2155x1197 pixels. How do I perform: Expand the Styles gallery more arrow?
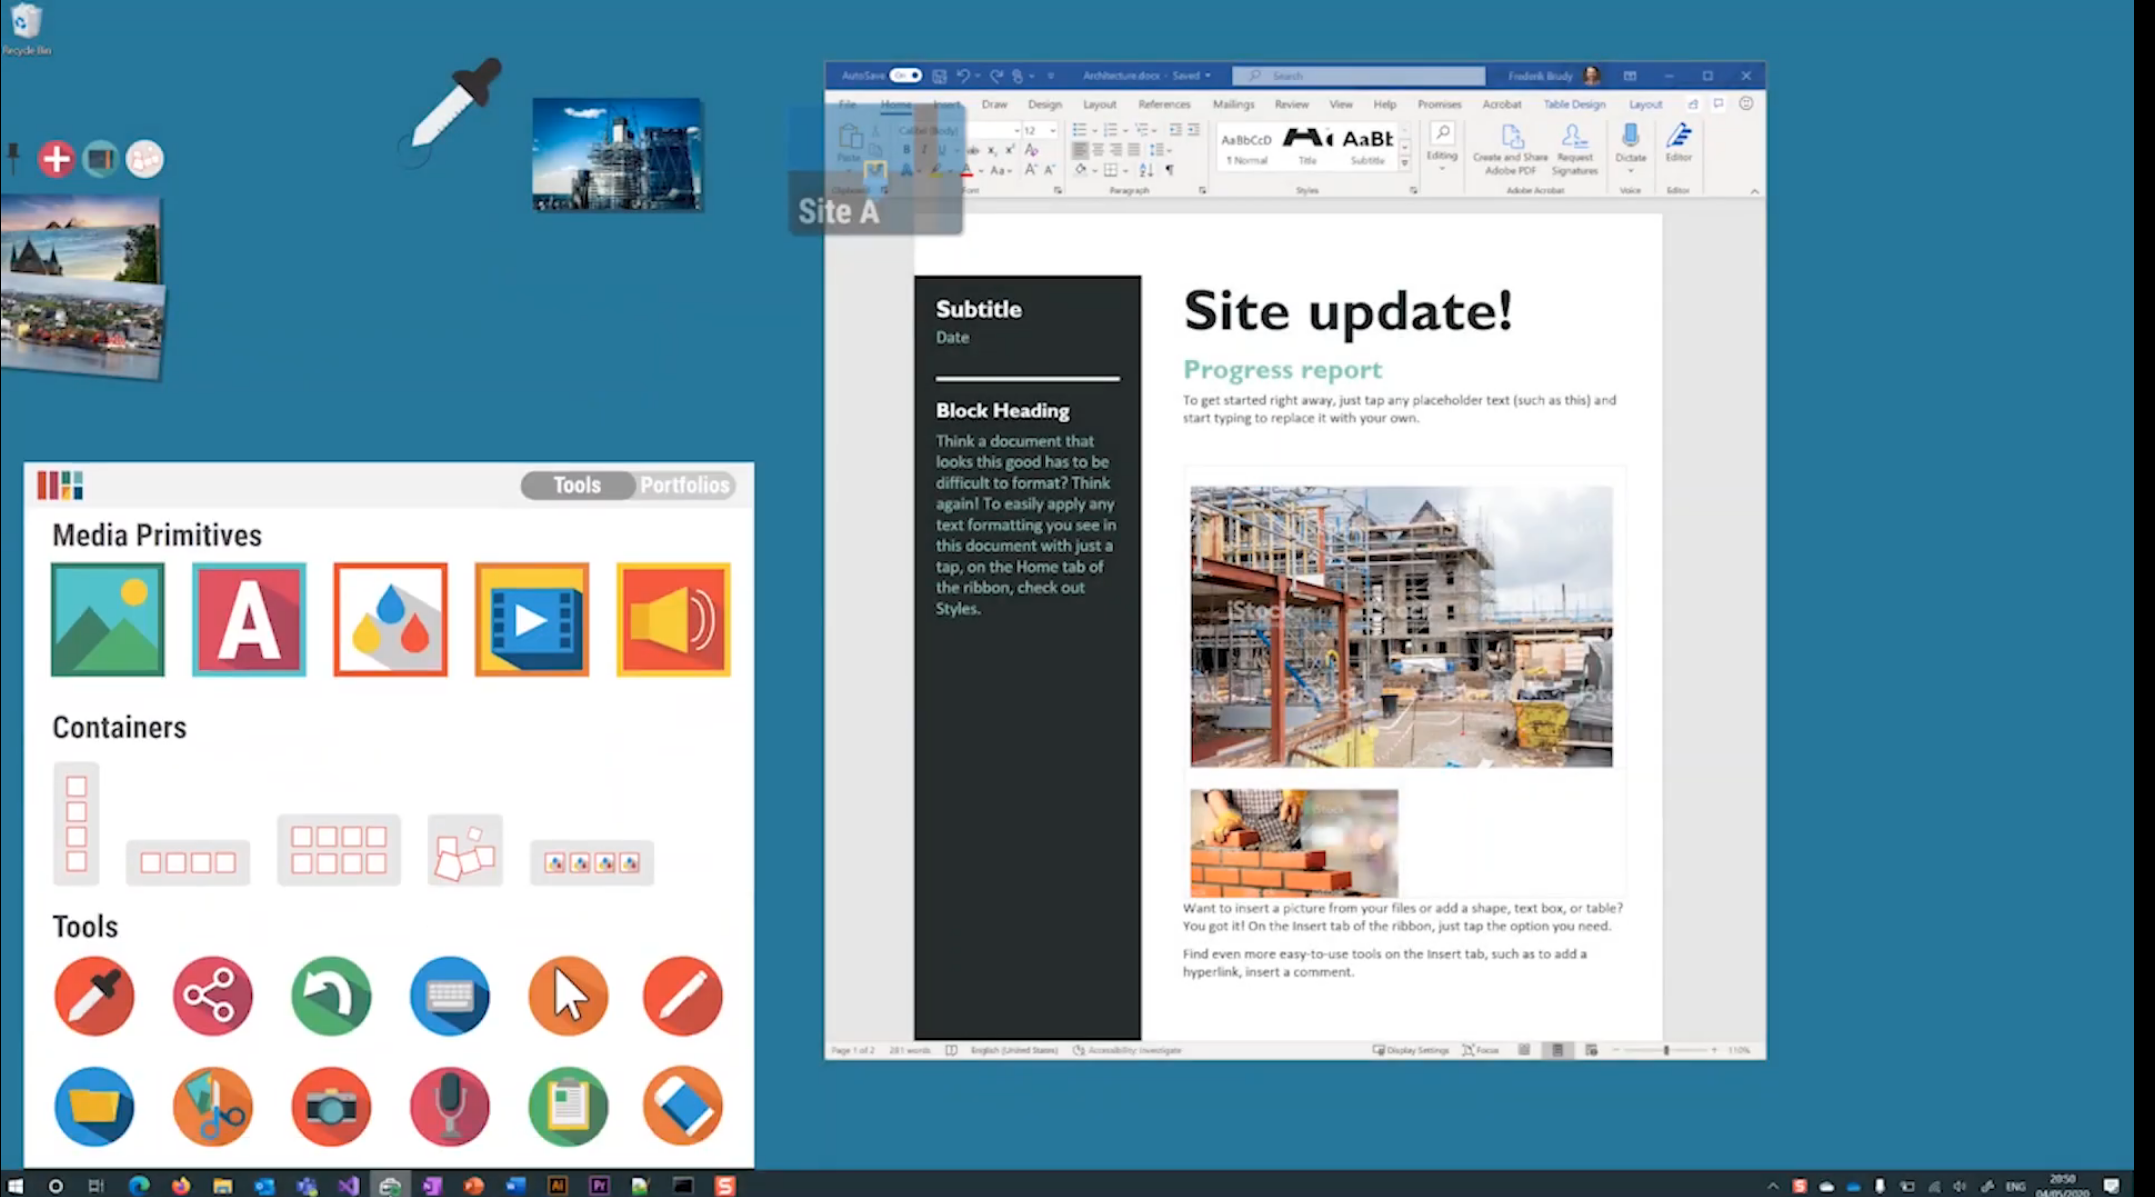1405,163
